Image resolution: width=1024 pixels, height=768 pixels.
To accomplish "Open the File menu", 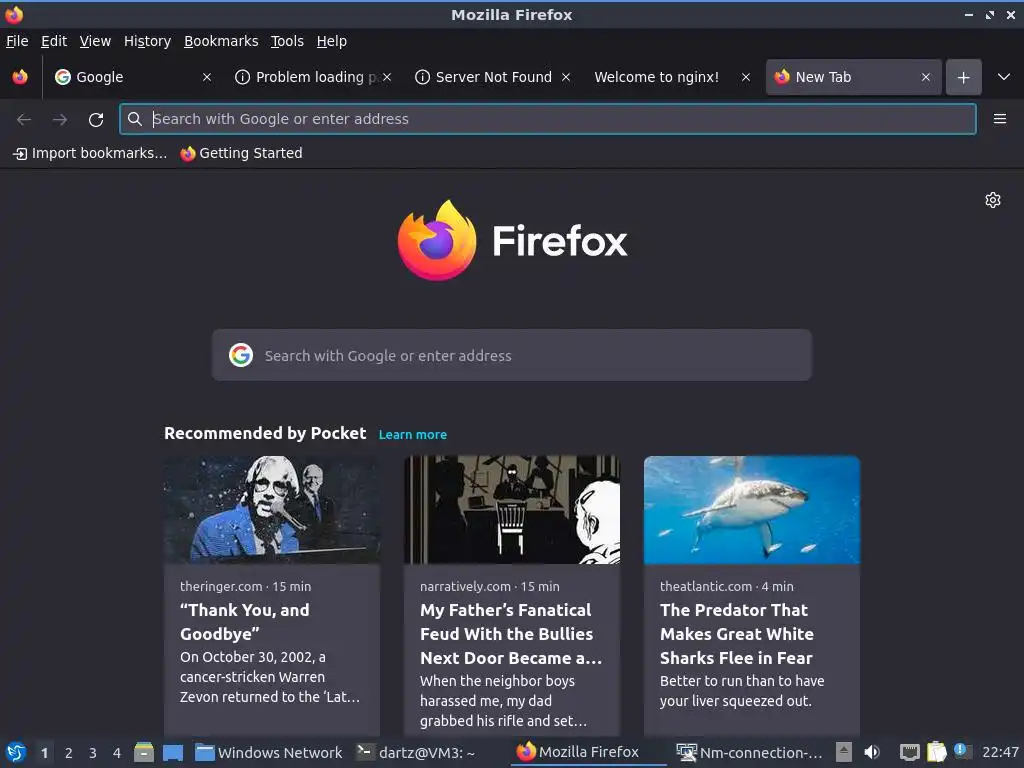I will [x=17, y=41].
